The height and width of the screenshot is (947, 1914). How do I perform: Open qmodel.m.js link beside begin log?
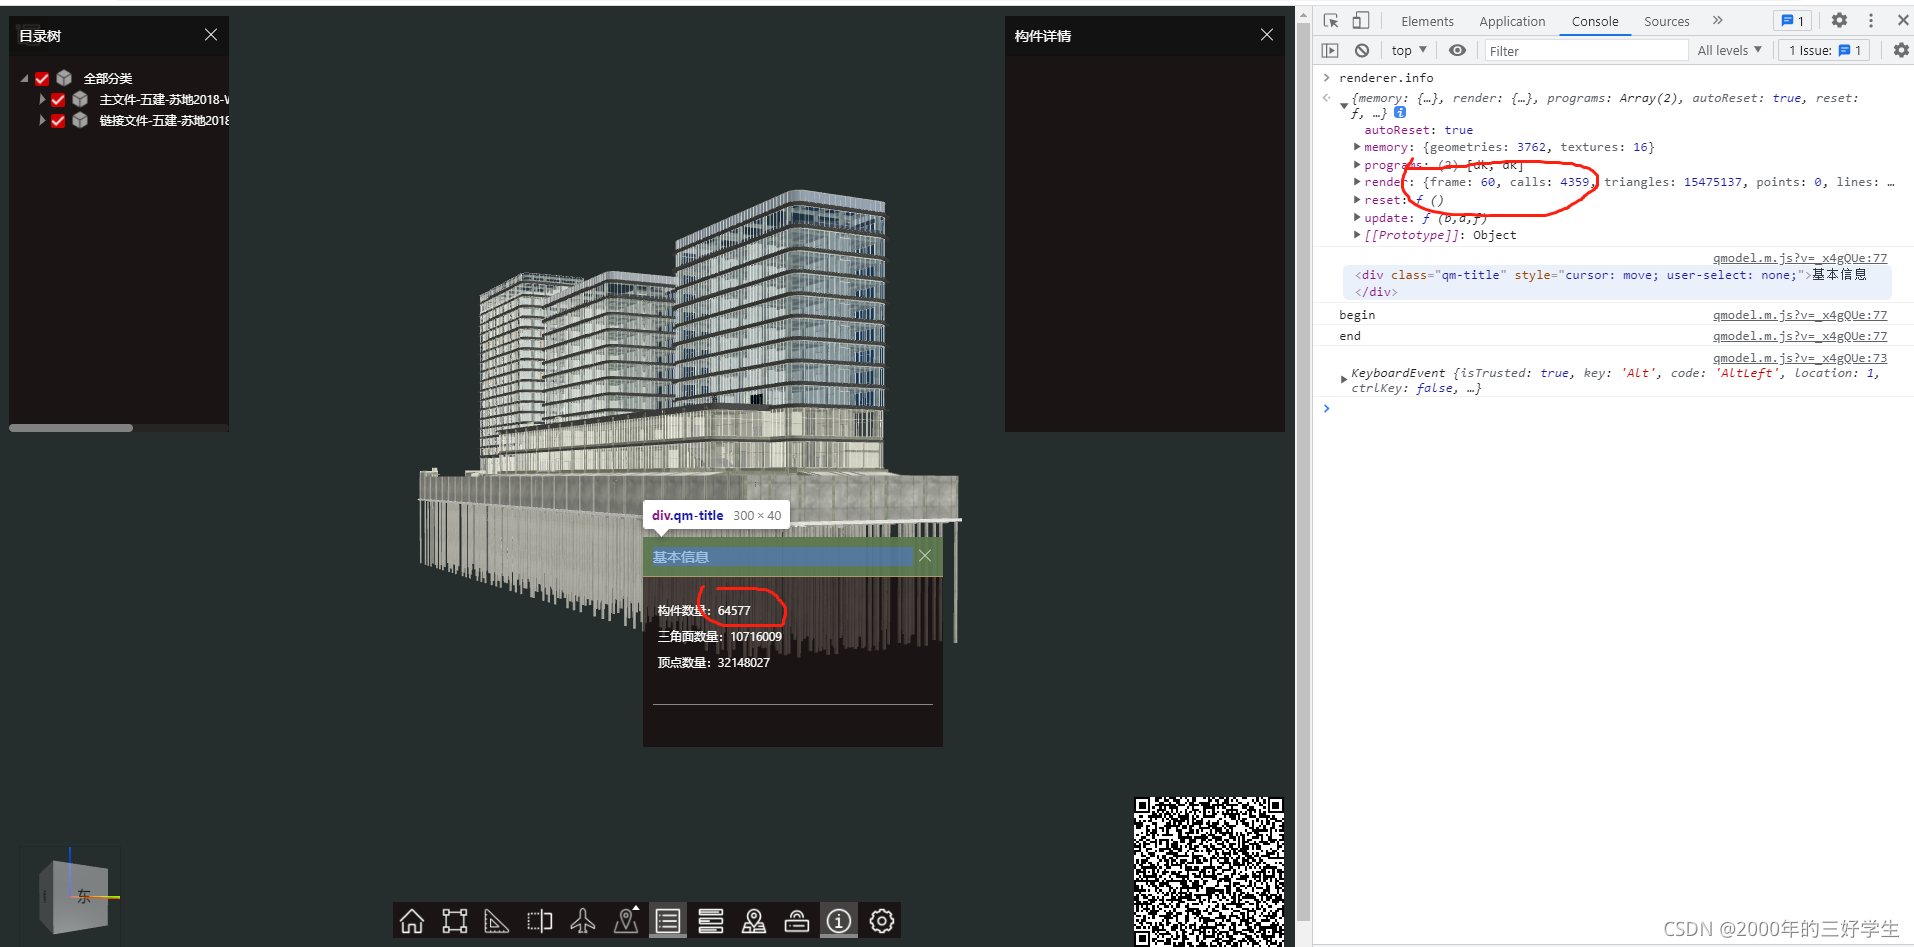pos(1800,315)
